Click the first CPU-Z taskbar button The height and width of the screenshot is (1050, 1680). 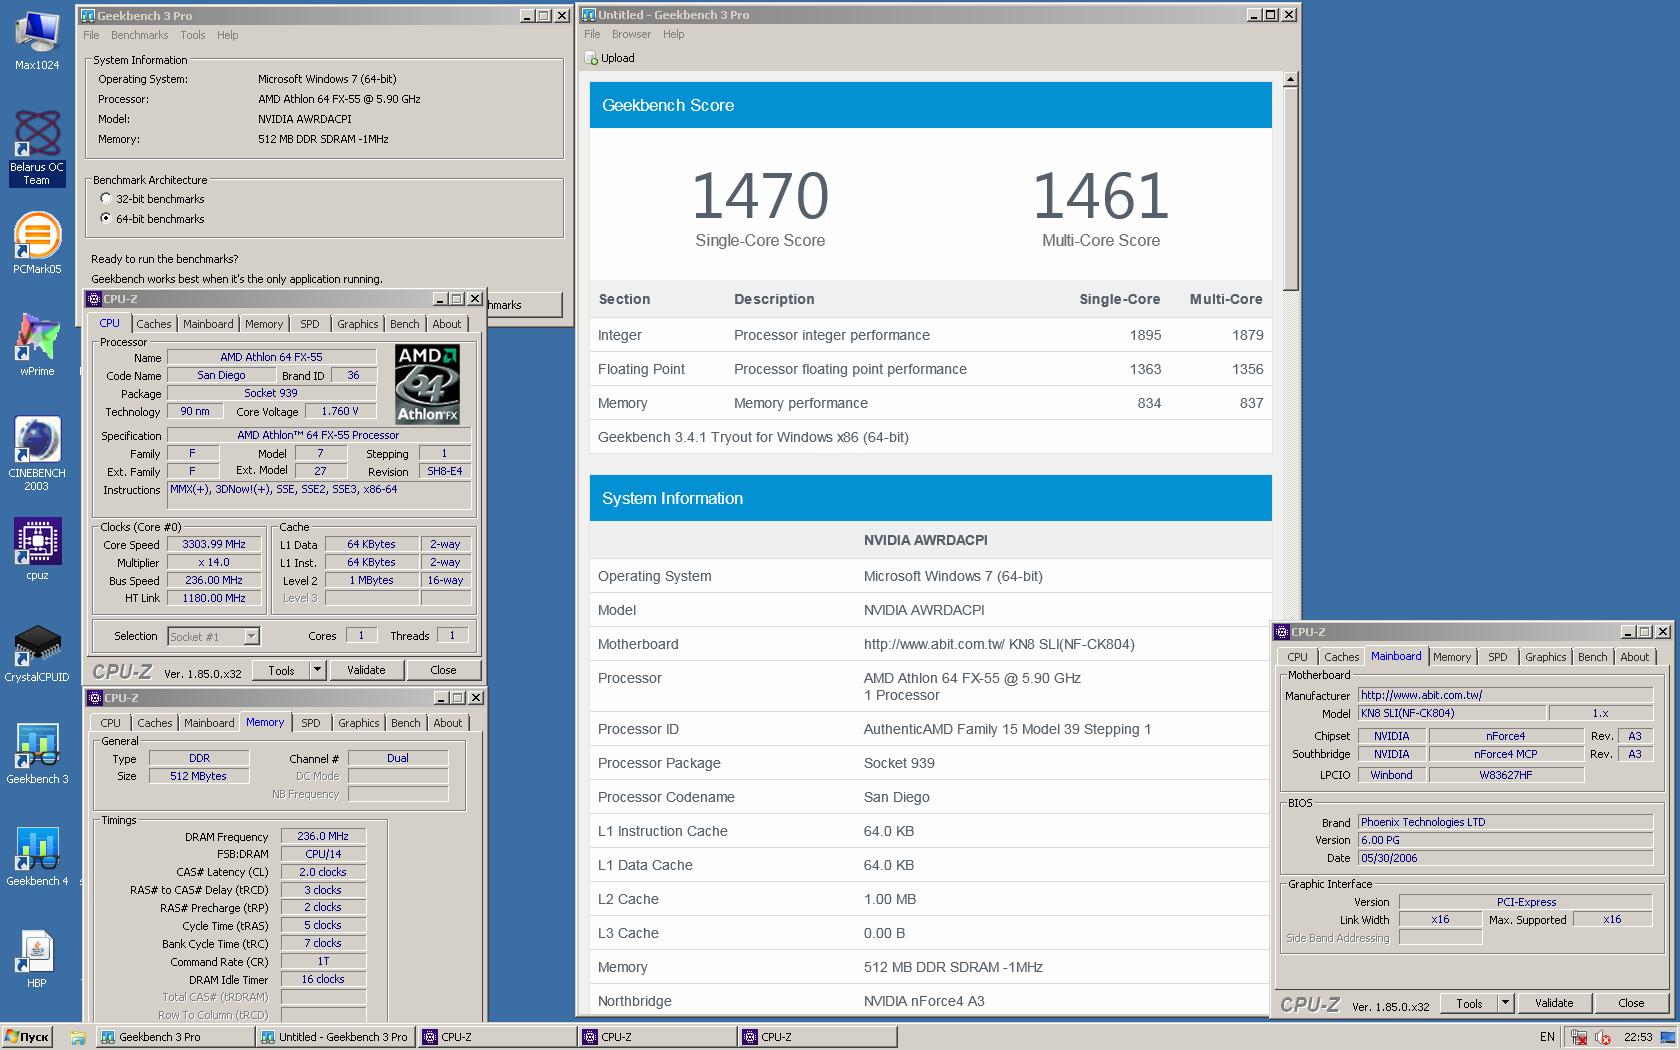[497, 1037]
